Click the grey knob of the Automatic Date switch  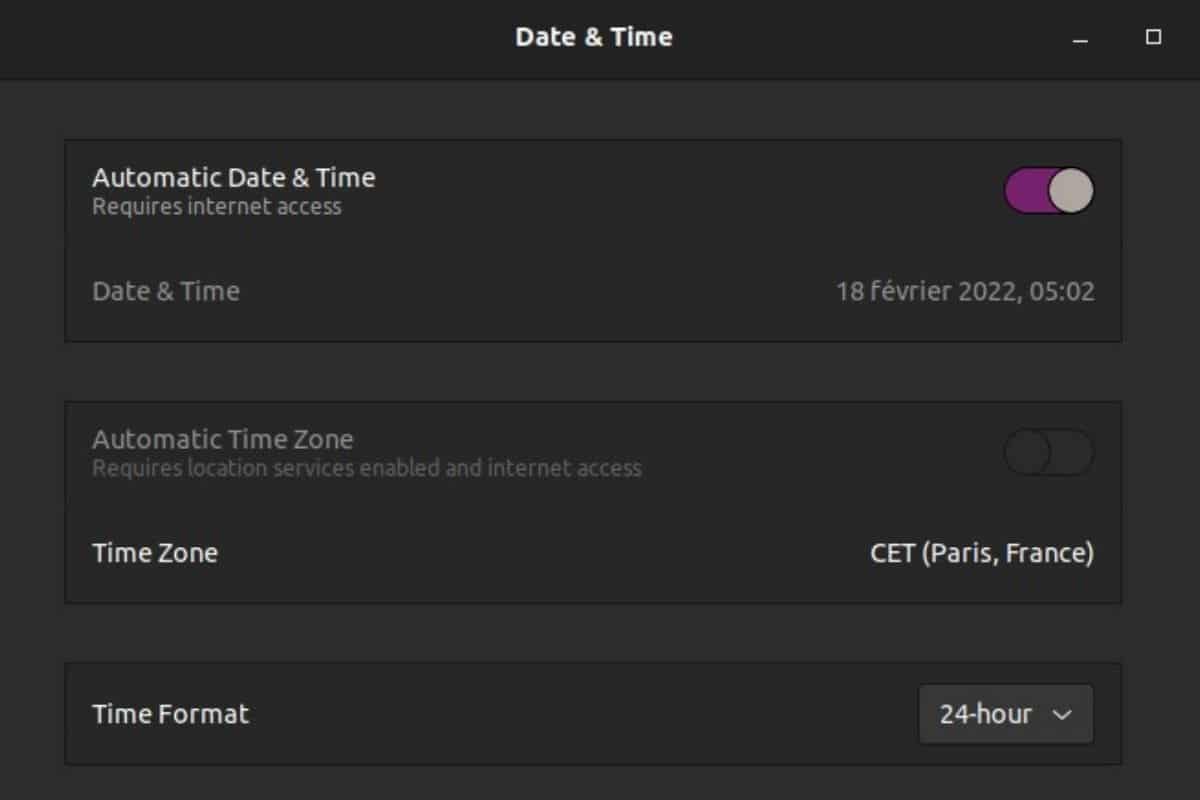tap(1071, 190)
